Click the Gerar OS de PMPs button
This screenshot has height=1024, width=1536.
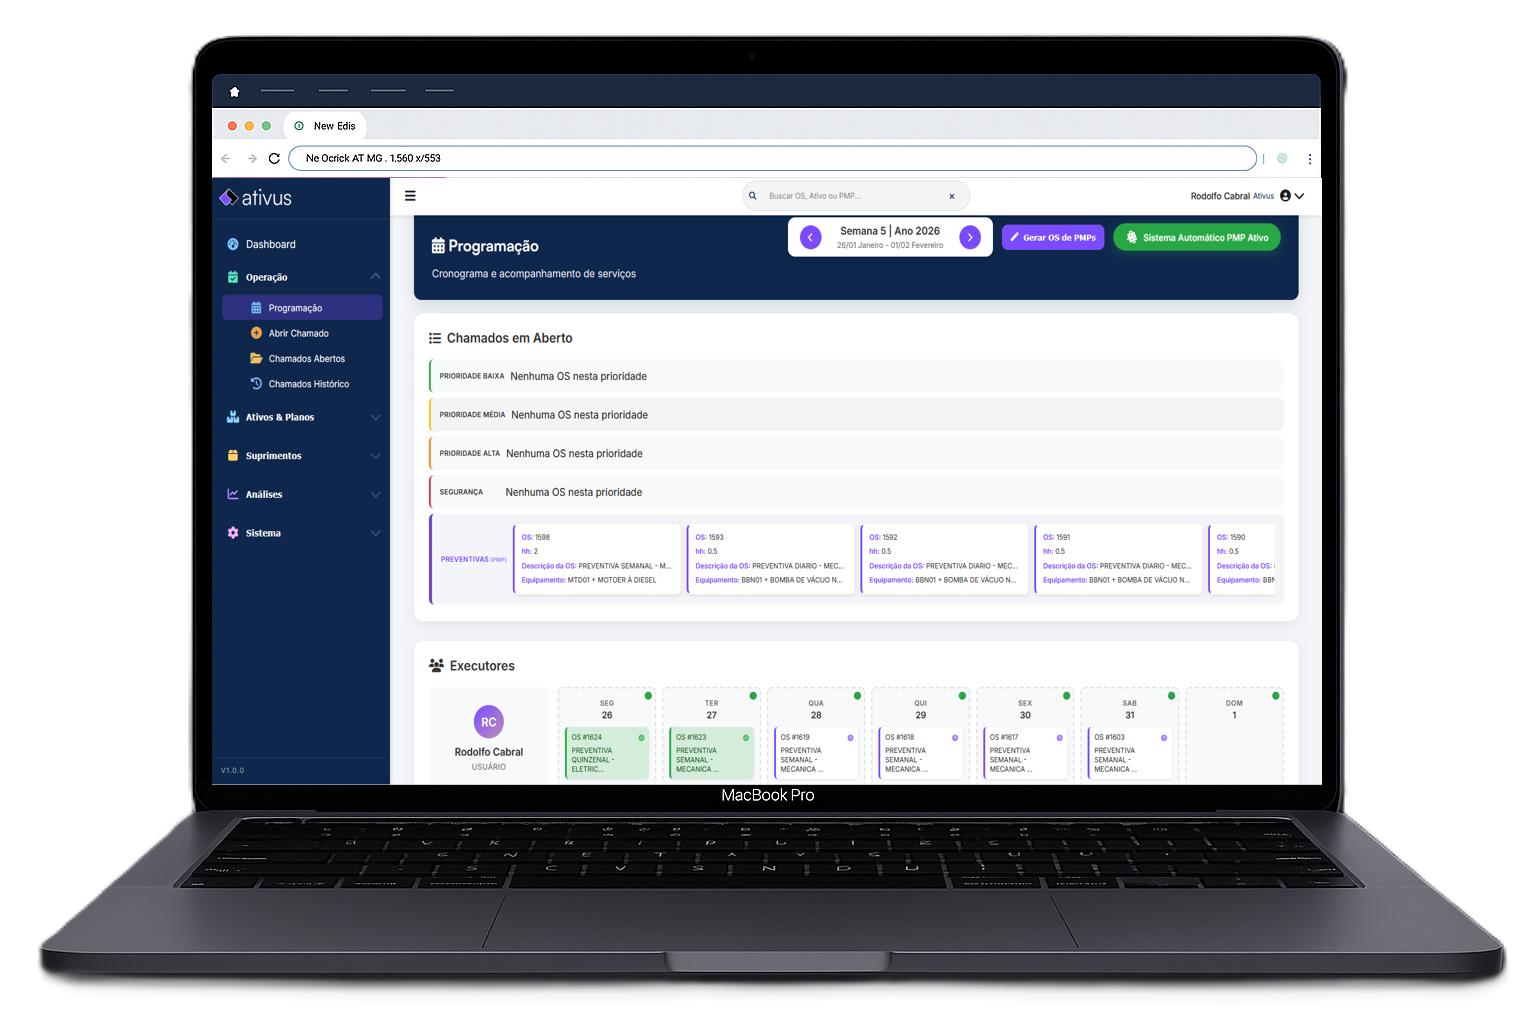(1053, 237)
